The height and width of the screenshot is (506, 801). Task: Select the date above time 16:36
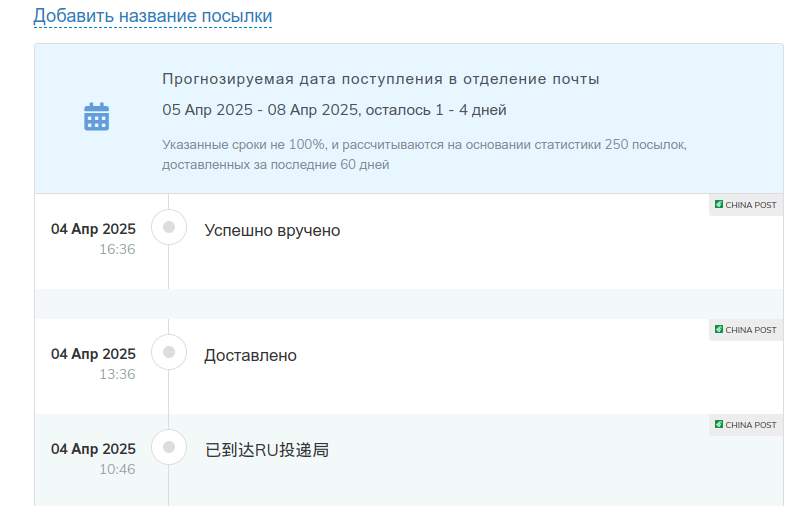coord(93,229)
